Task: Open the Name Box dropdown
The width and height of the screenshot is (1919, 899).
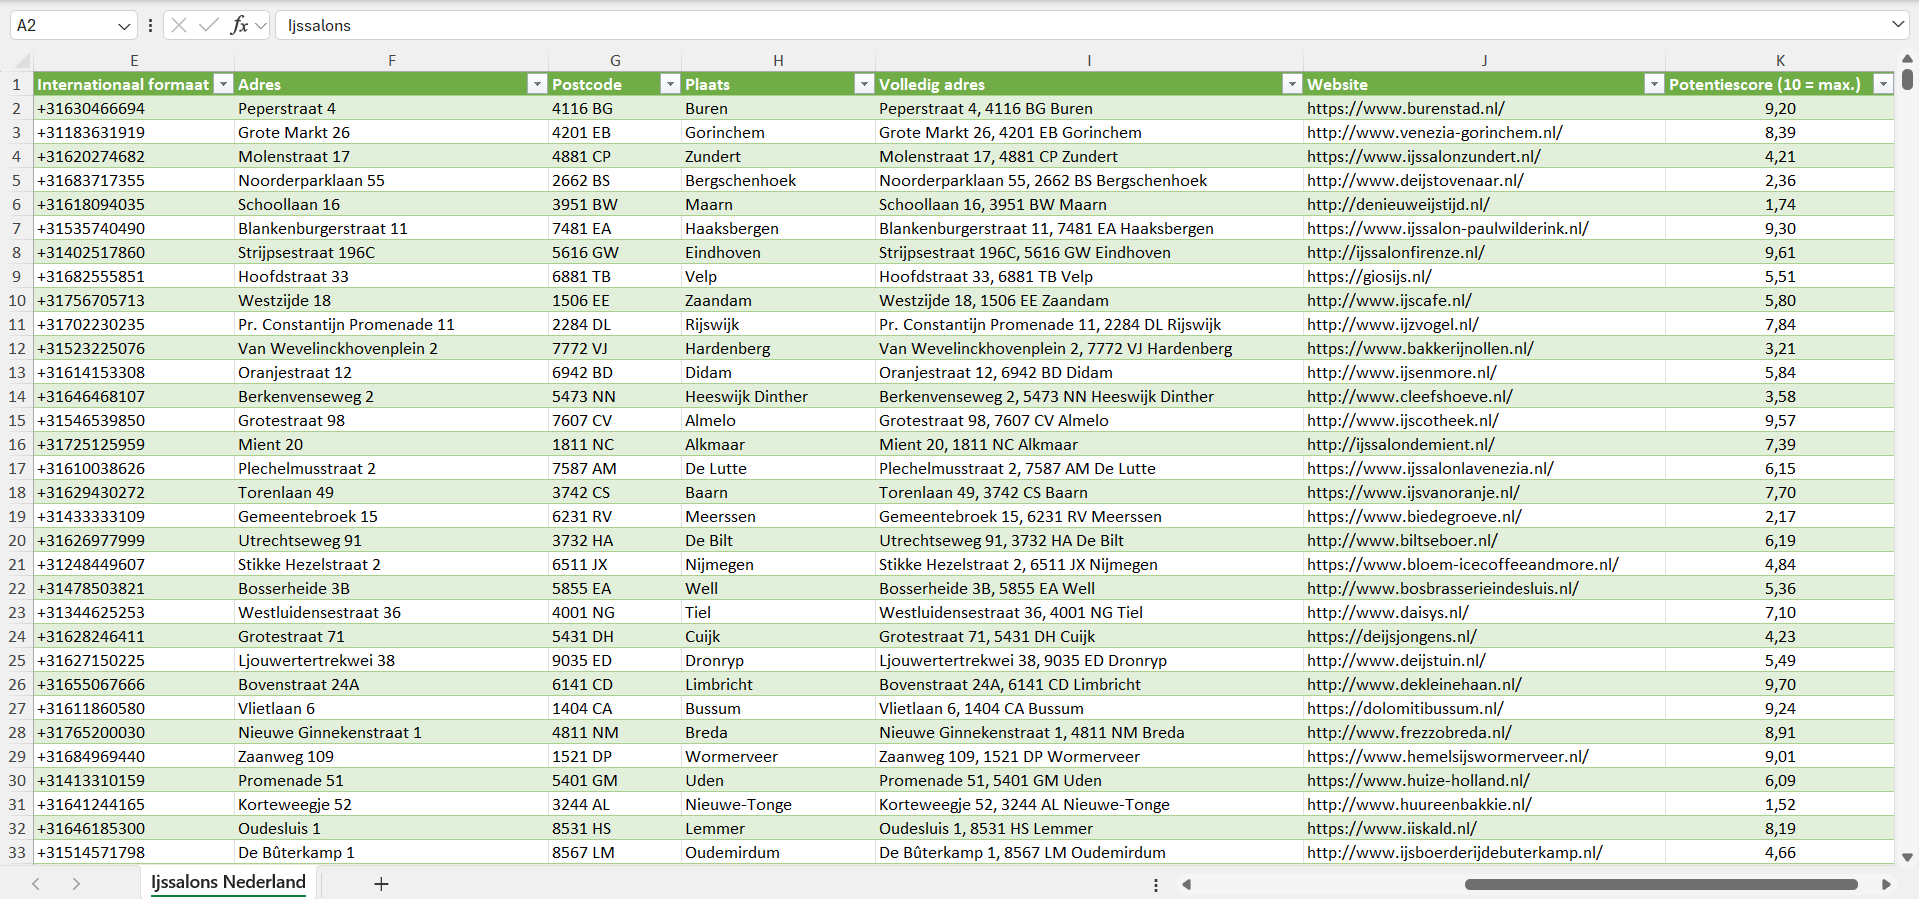Action: 124,26
